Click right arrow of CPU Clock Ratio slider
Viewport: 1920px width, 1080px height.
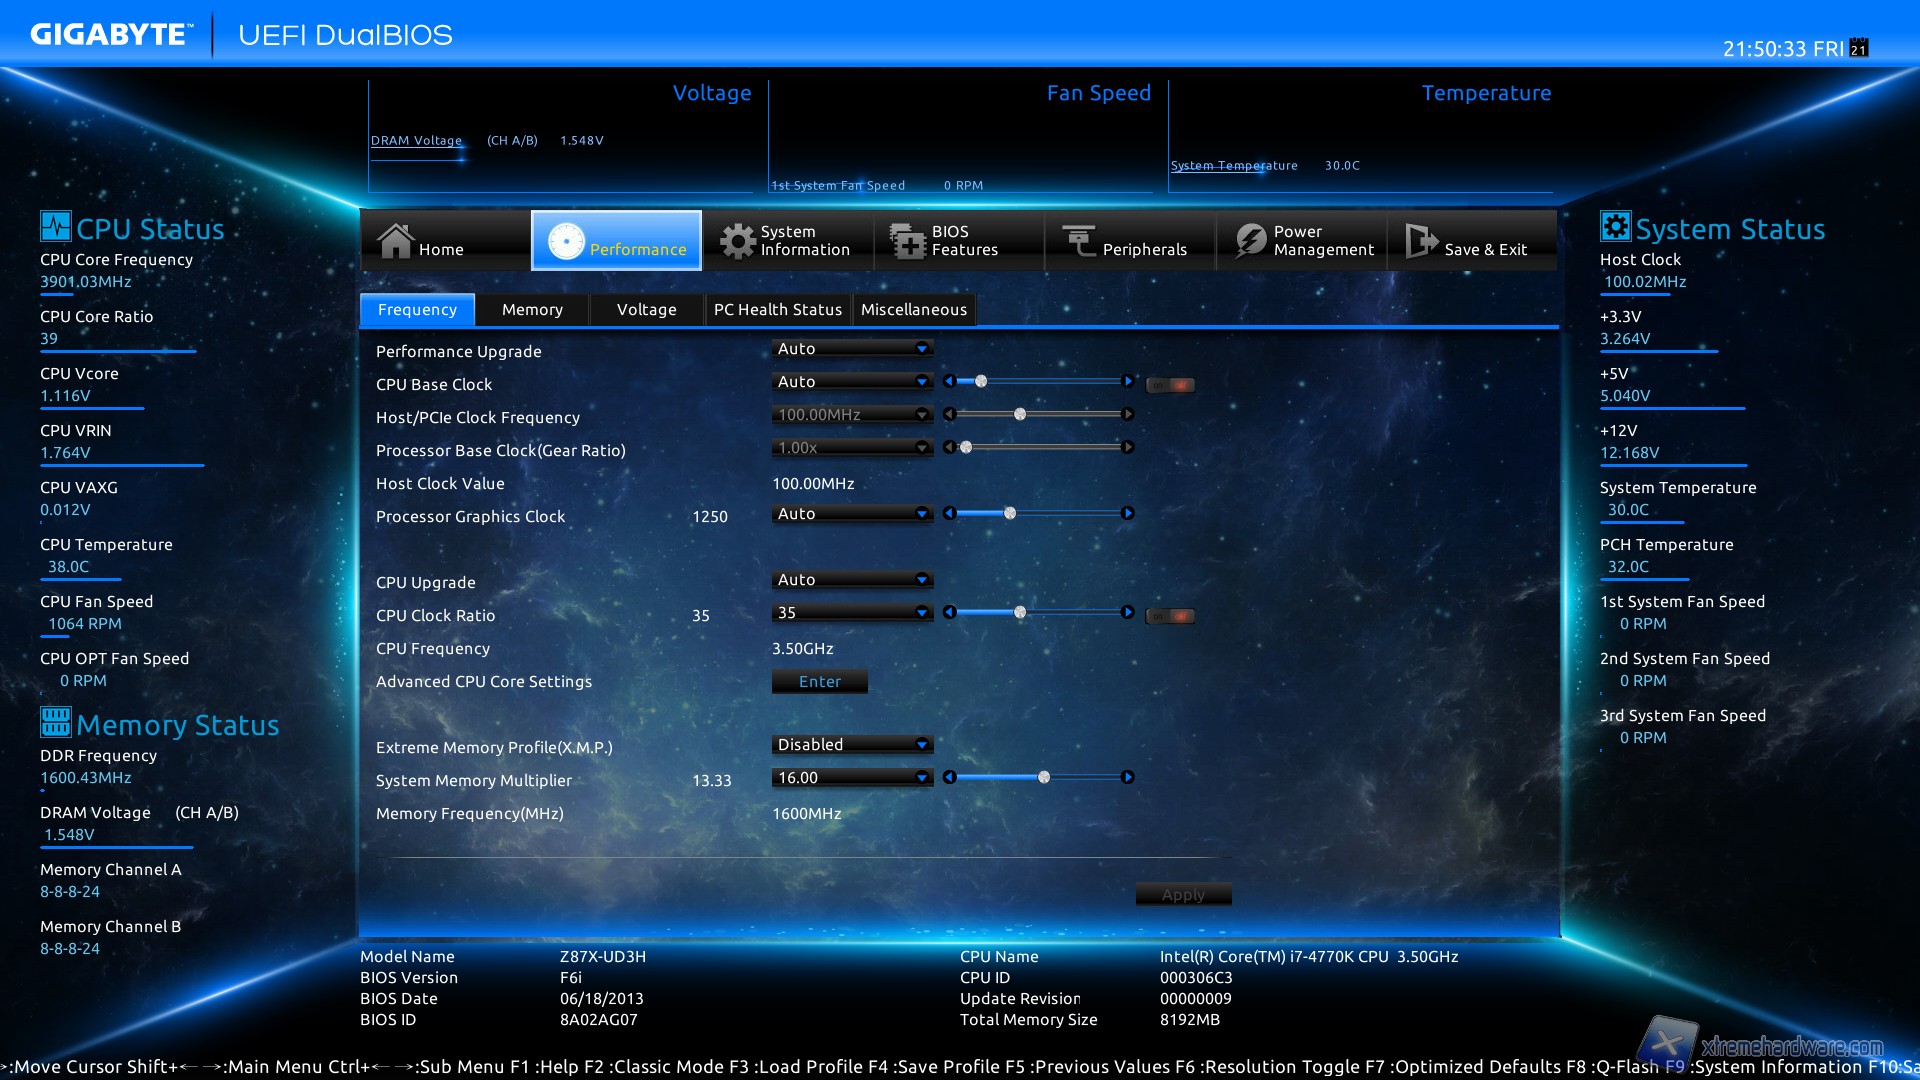point(1128,612)
